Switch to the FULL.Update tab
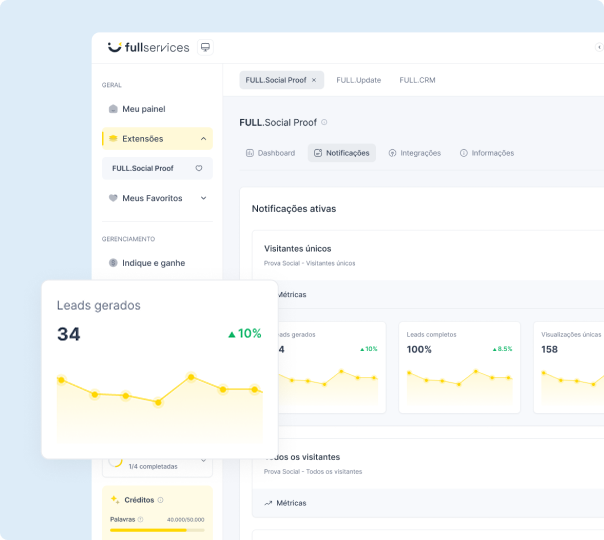This screenshot has width=604, height=540. point(358,80)
